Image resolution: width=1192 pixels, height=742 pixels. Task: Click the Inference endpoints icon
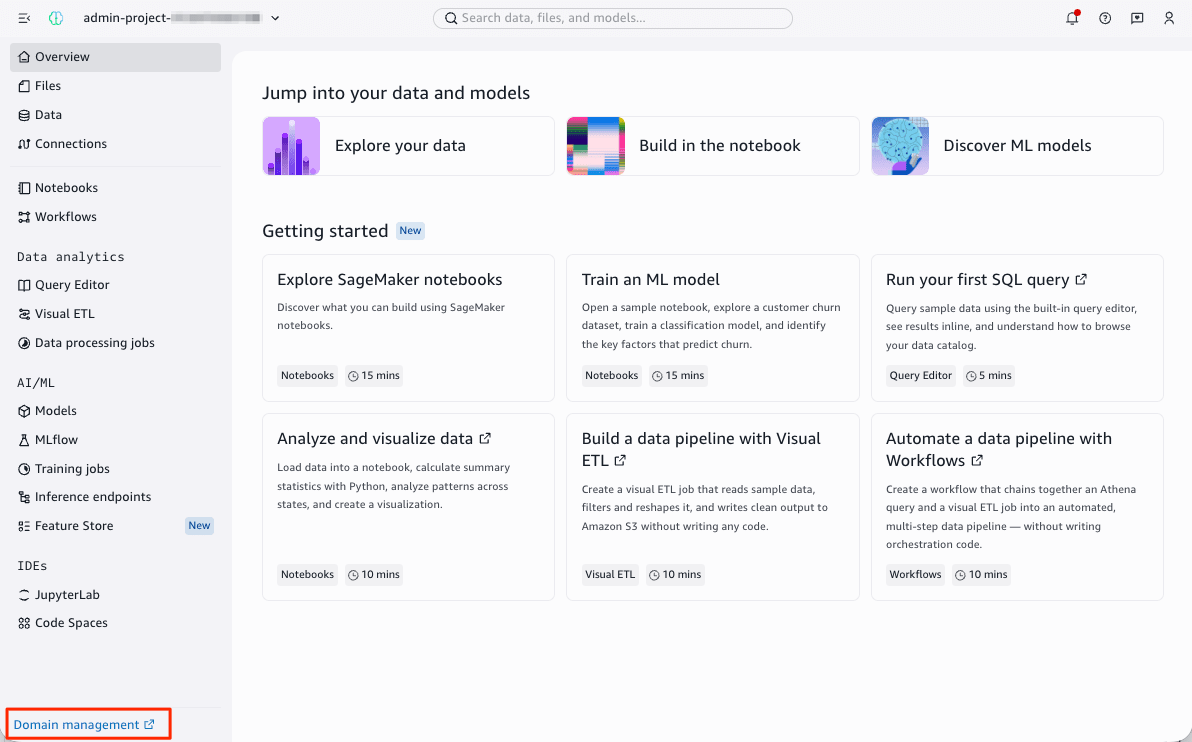click(24, 496)
